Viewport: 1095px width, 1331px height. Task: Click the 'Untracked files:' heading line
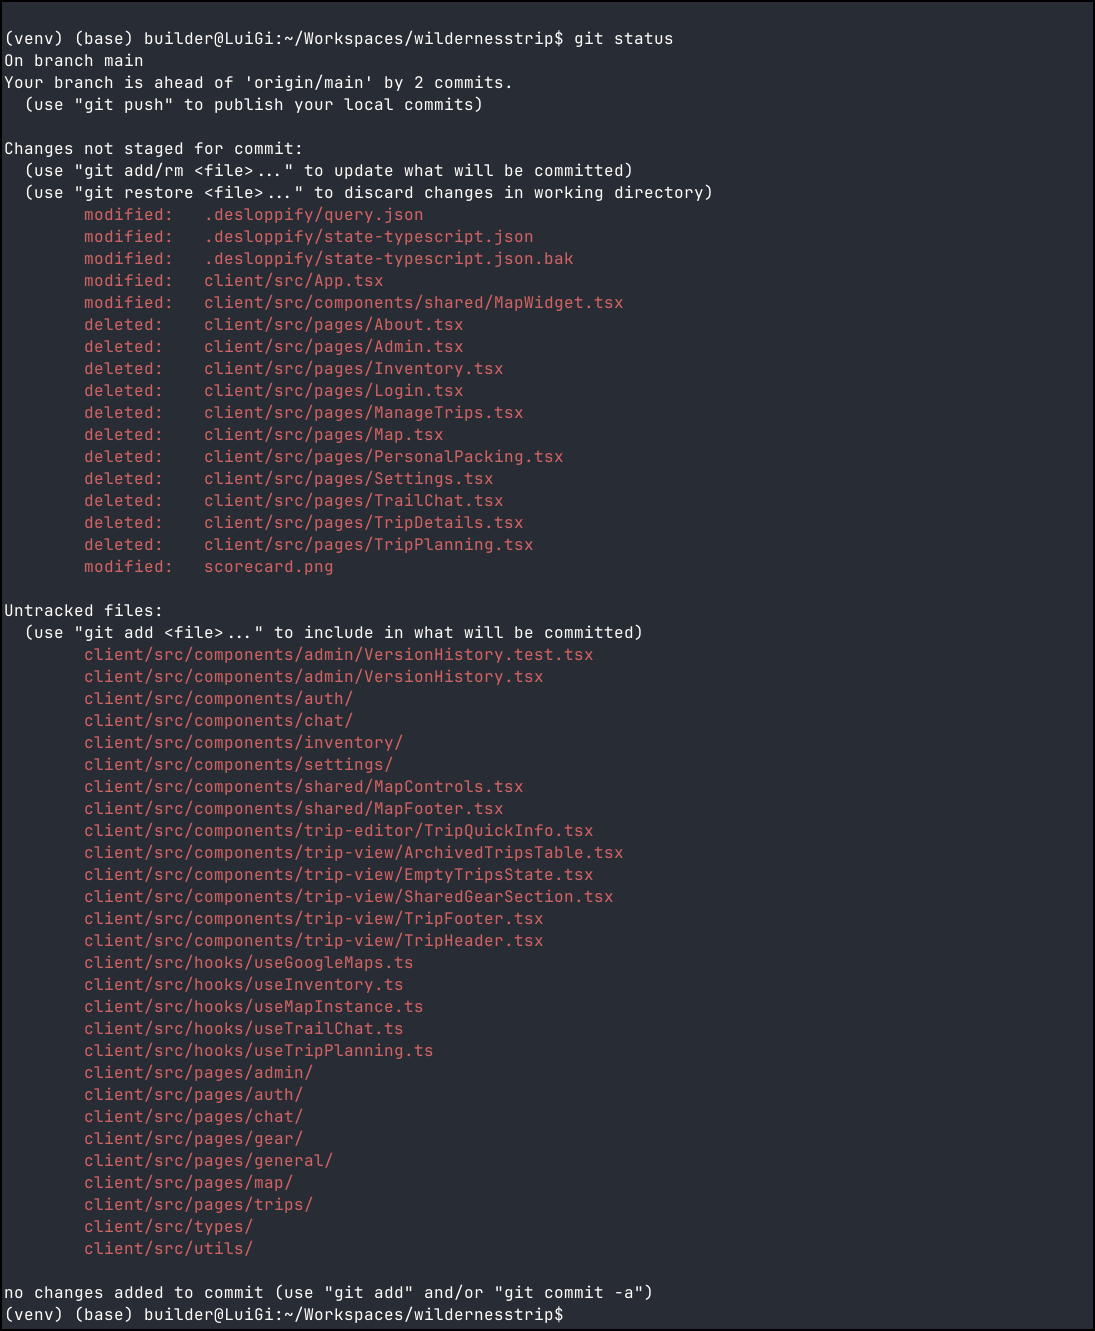(x=83, y=611)
